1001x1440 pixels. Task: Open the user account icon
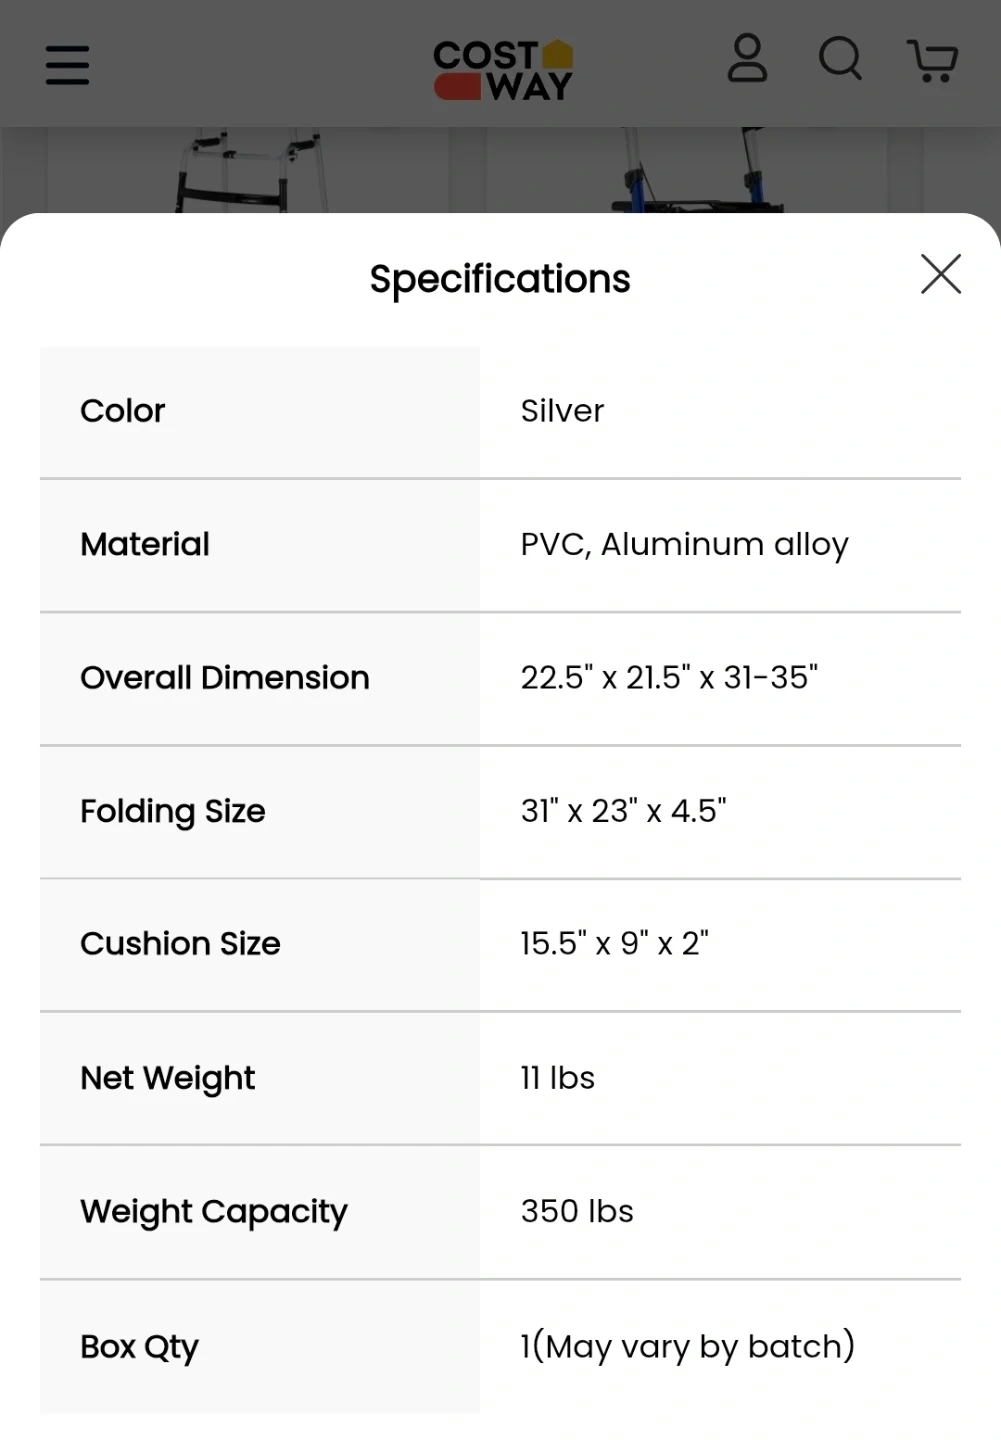point(747,59)
